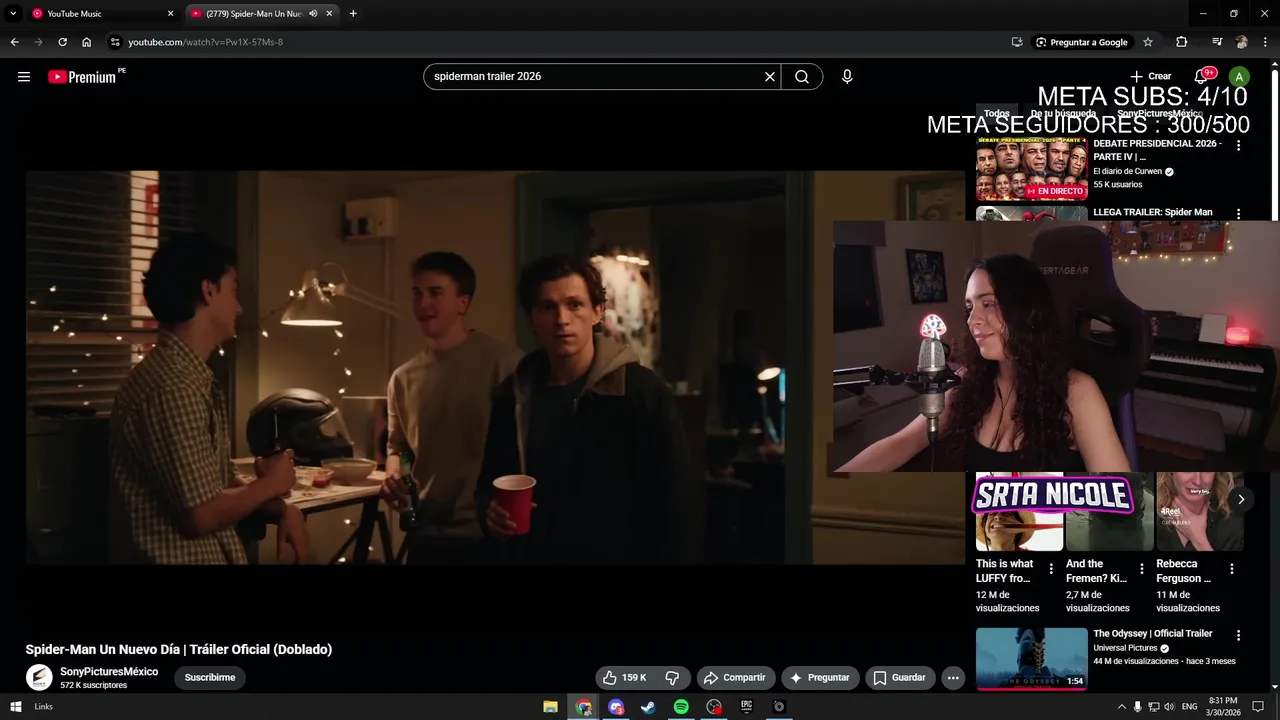The width and height of the screenshot is (1280, 720).
Task: Like the video showing 159 K
Action: tap(625, 677)
